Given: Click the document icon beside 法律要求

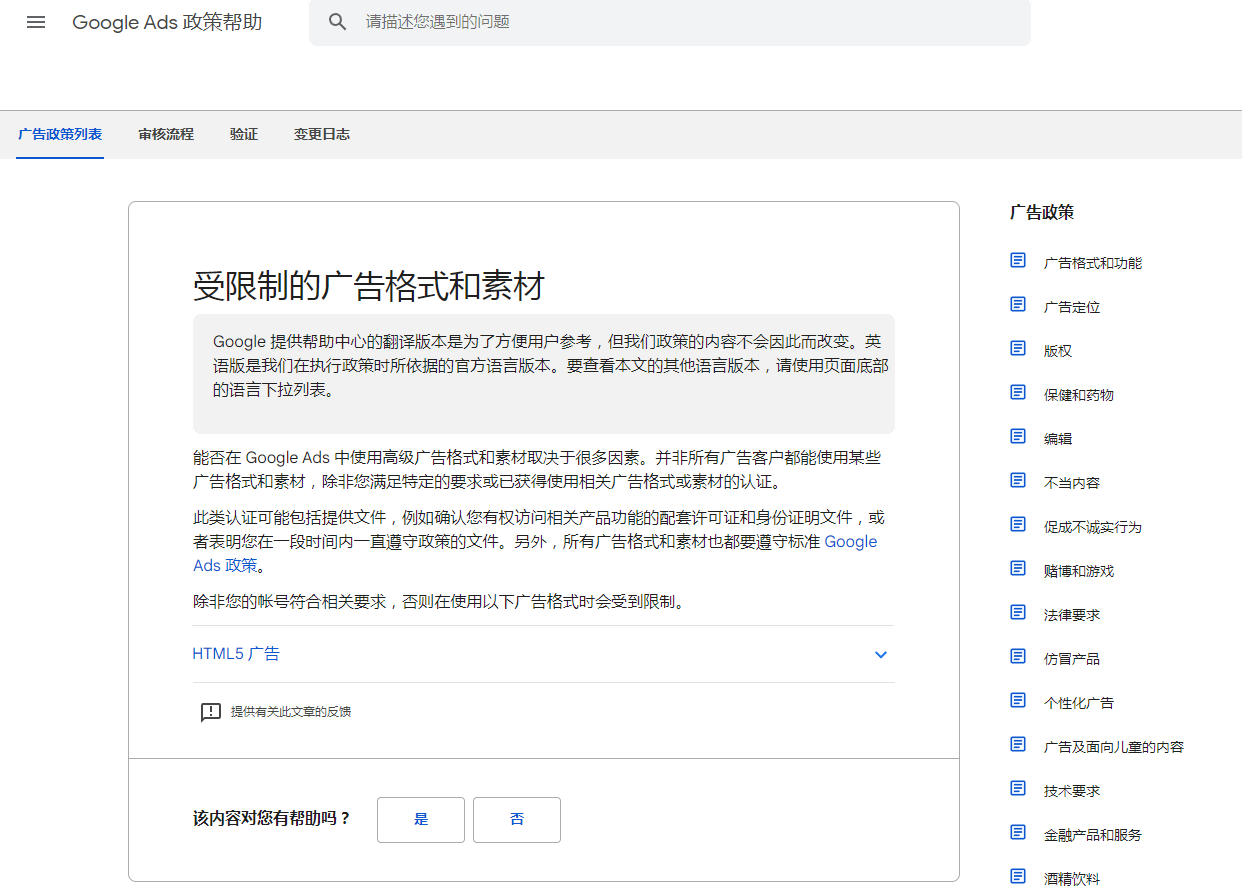Looking at the screenshot, I should 1018,612.
